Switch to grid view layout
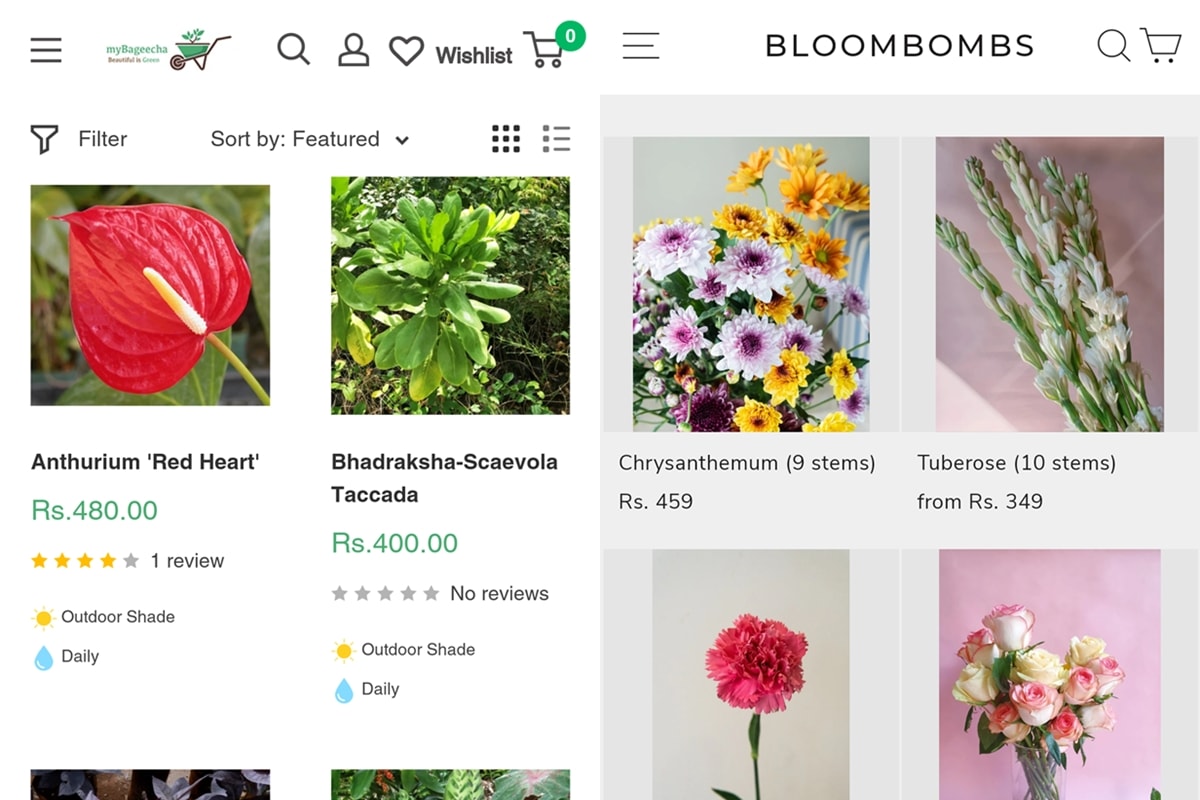This screenshot has height=800, width=1200. point(506,139)
